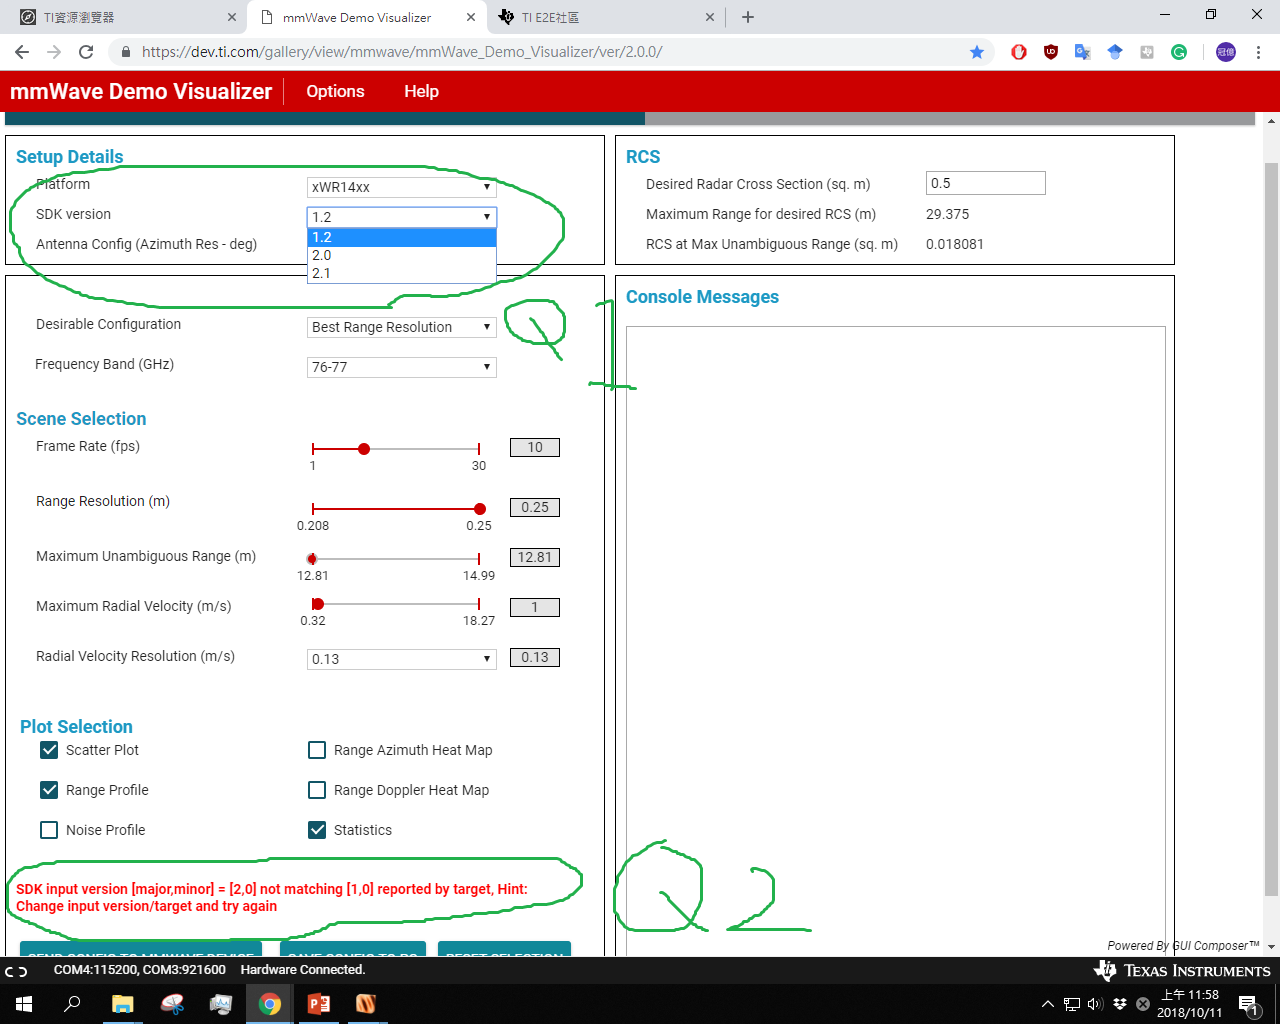Open PowerPoint from the taskbar
1280x1024 pixels.
(x=319, y=1004)
